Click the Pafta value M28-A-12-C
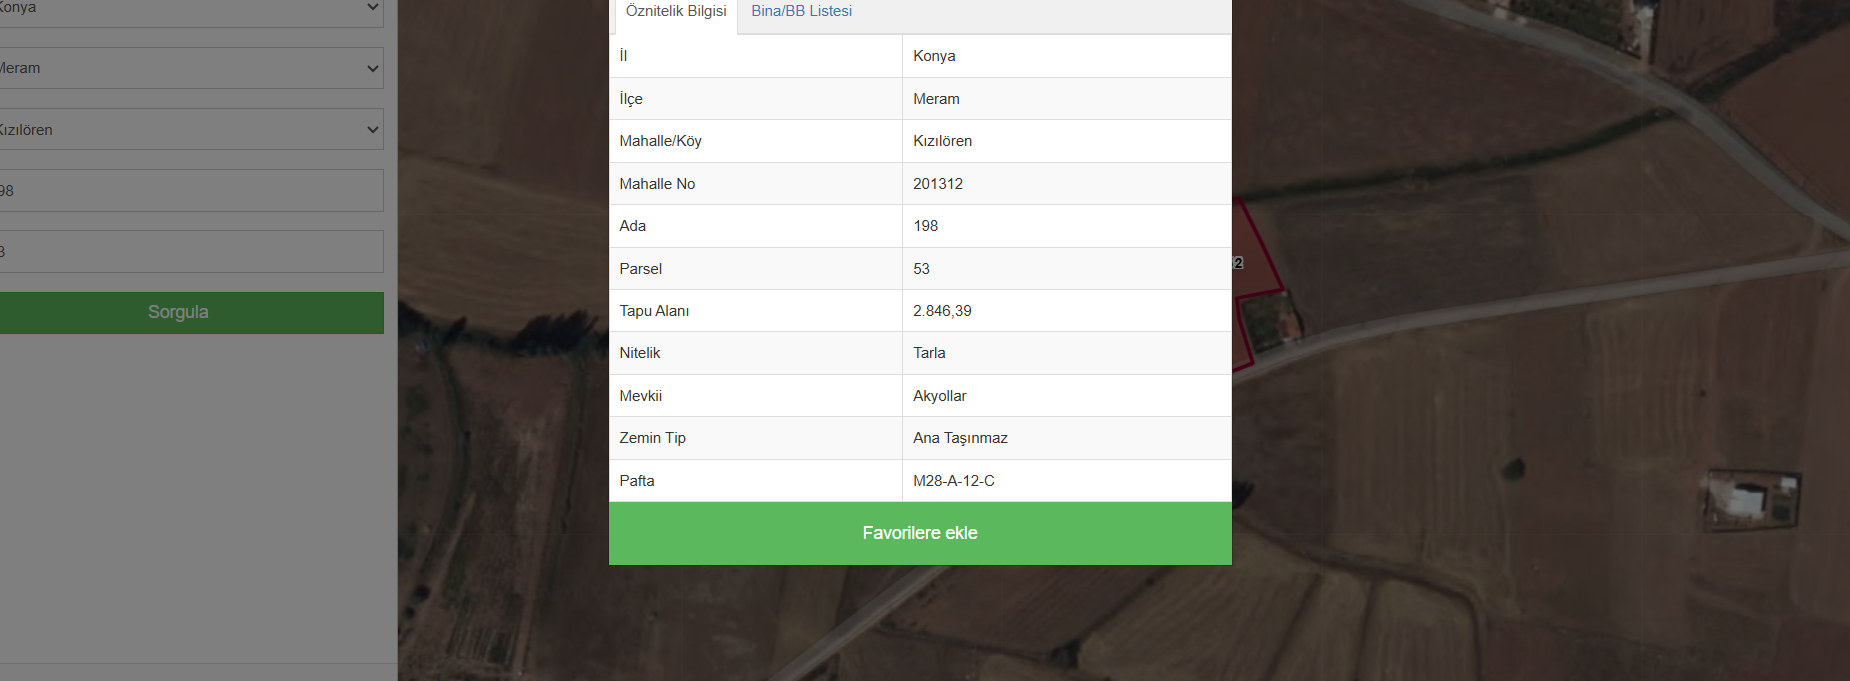Screen dimensions: 1850x681 click(953, 481)
